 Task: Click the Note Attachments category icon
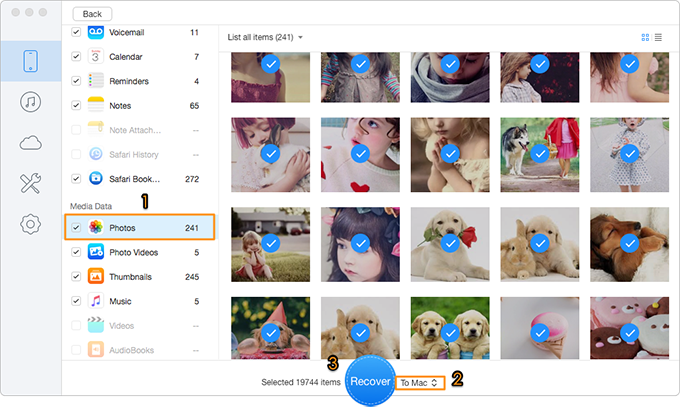click(x=96, y=130)
